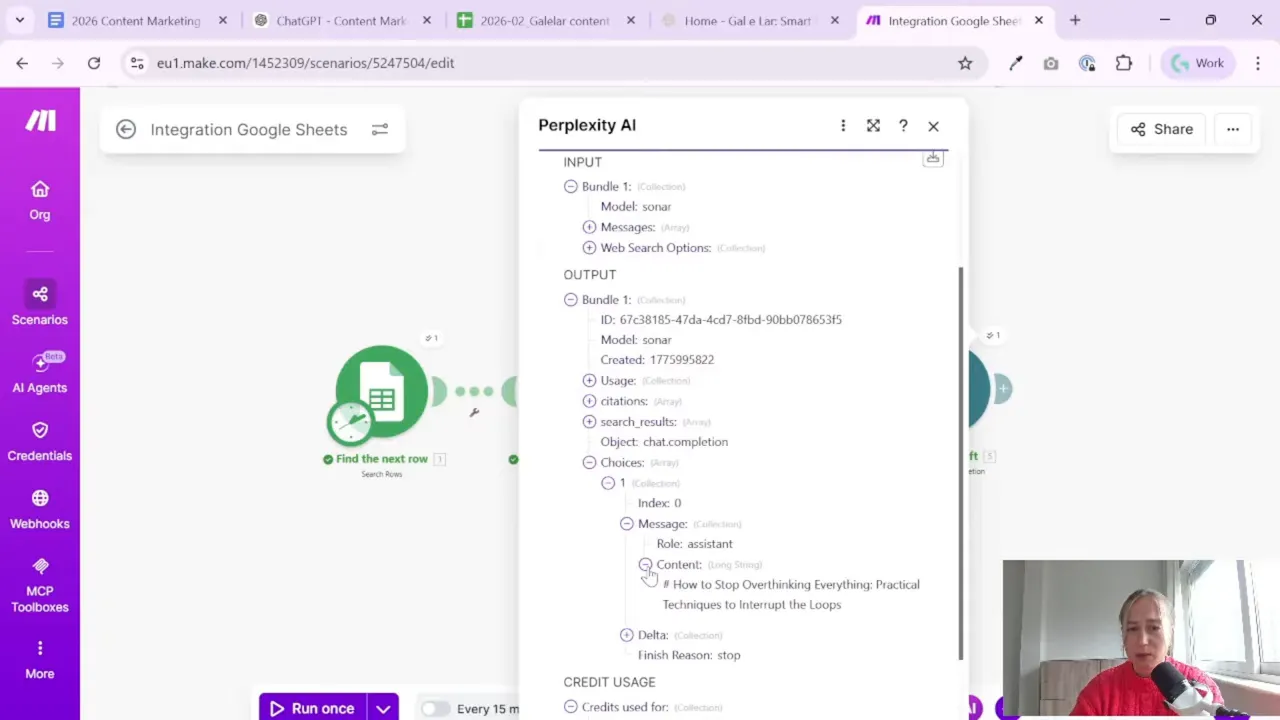Open Run once dropdown arrow
This screenshot has height=720, width=1280.
tap(383, 708)
